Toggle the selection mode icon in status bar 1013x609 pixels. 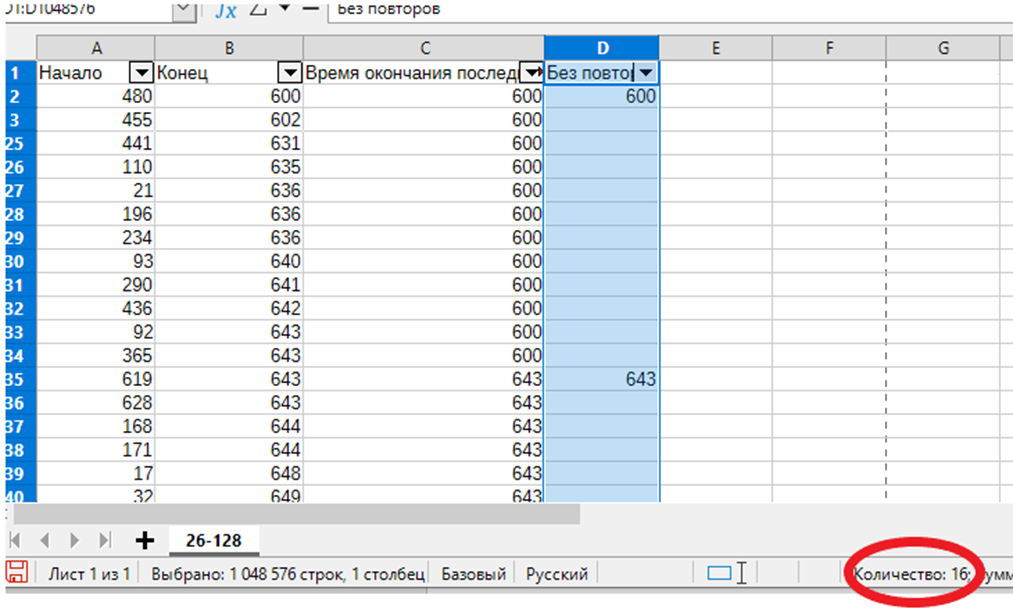719,573
